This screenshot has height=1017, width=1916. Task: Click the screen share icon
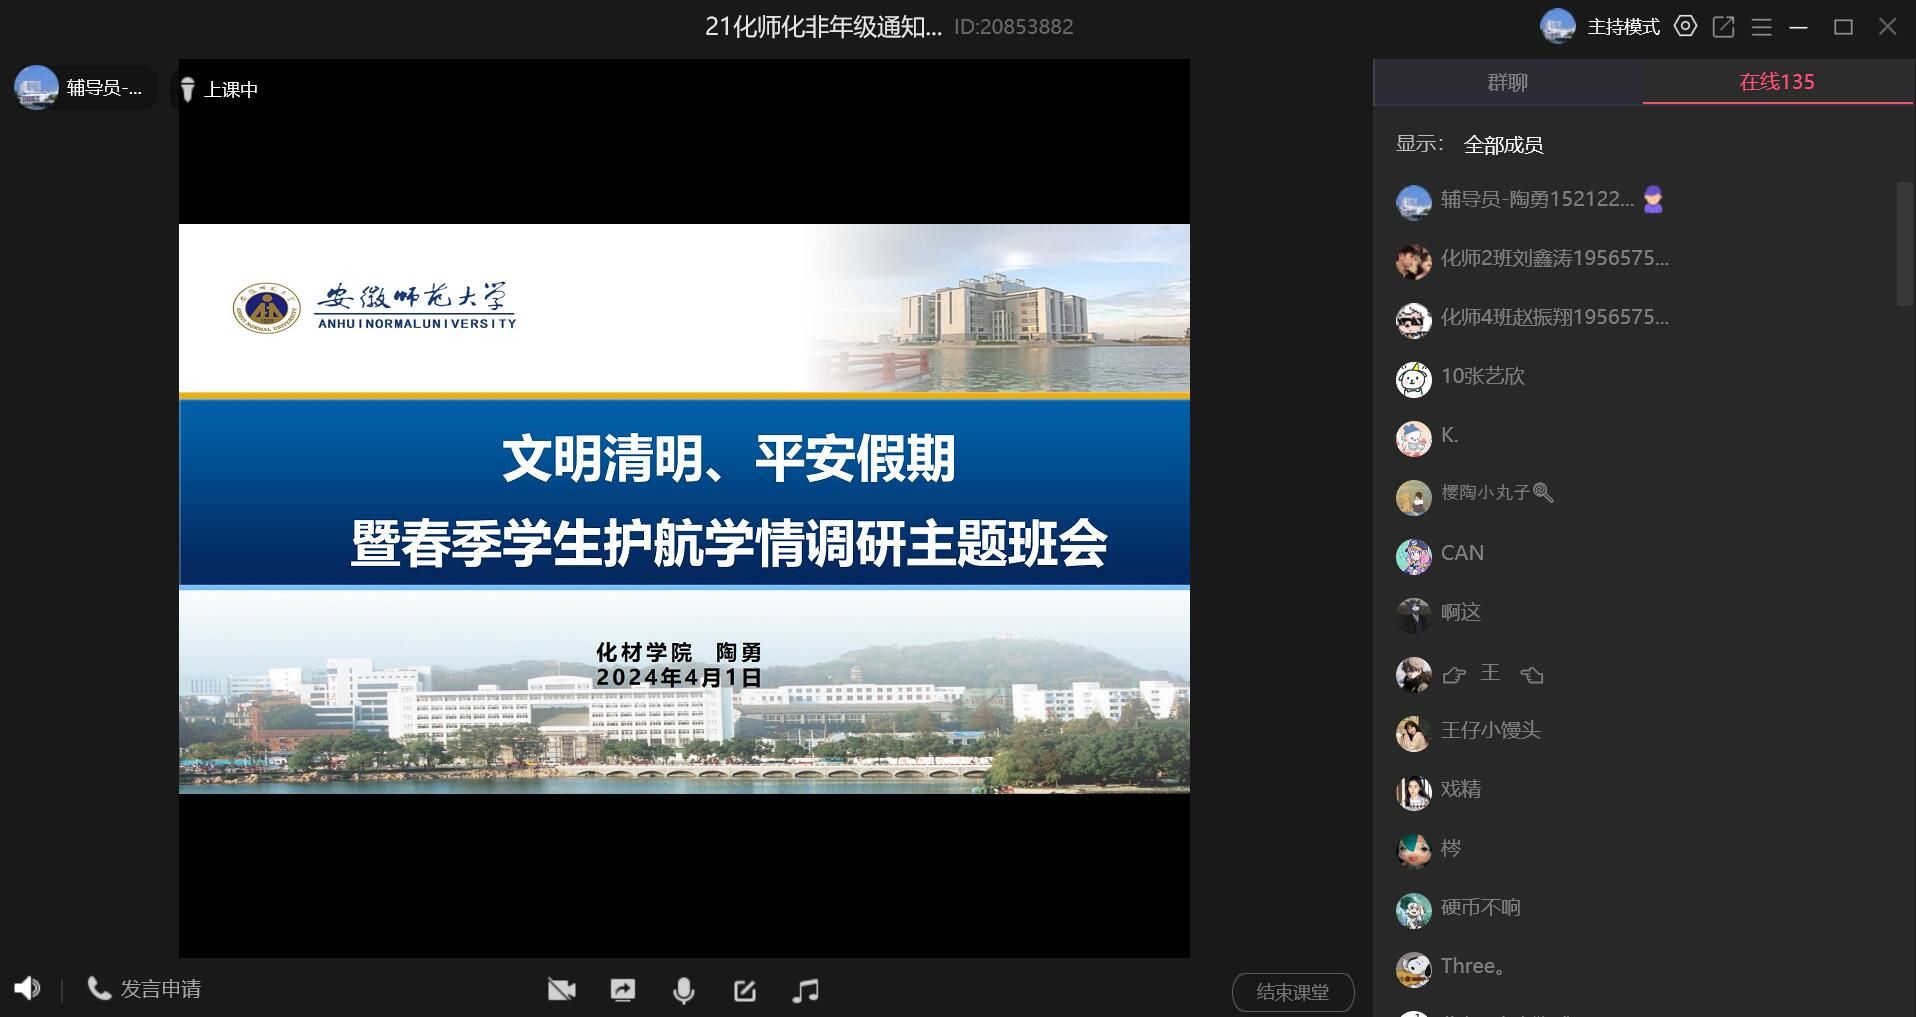622,990
